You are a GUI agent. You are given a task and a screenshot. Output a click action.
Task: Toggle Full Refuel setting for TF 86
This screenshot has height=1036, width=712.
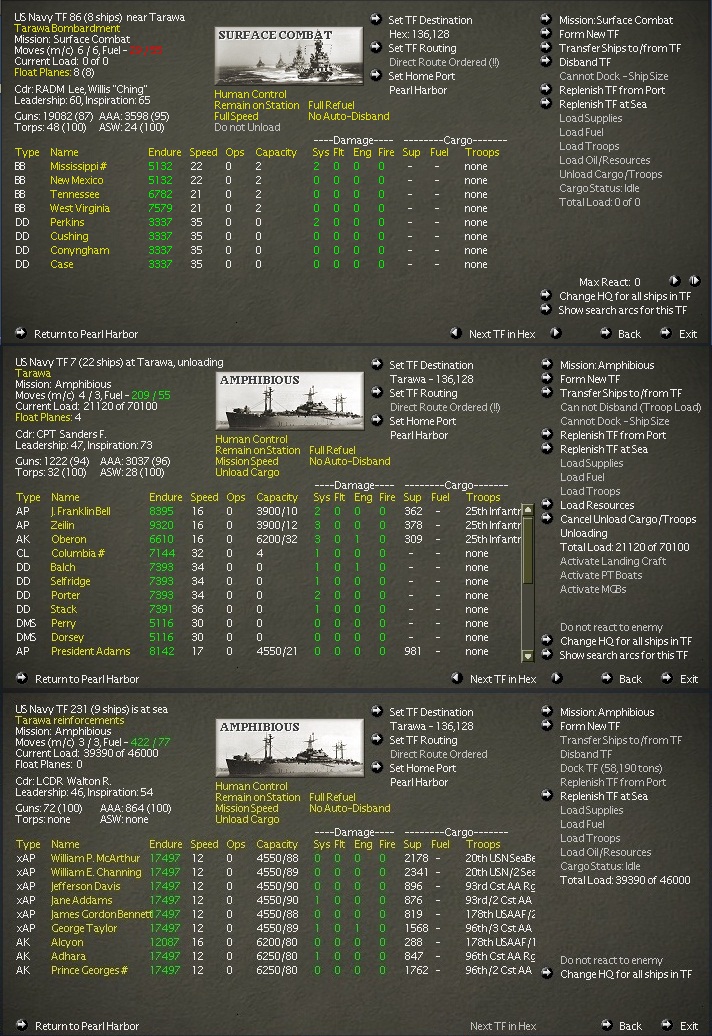(331, 105)
